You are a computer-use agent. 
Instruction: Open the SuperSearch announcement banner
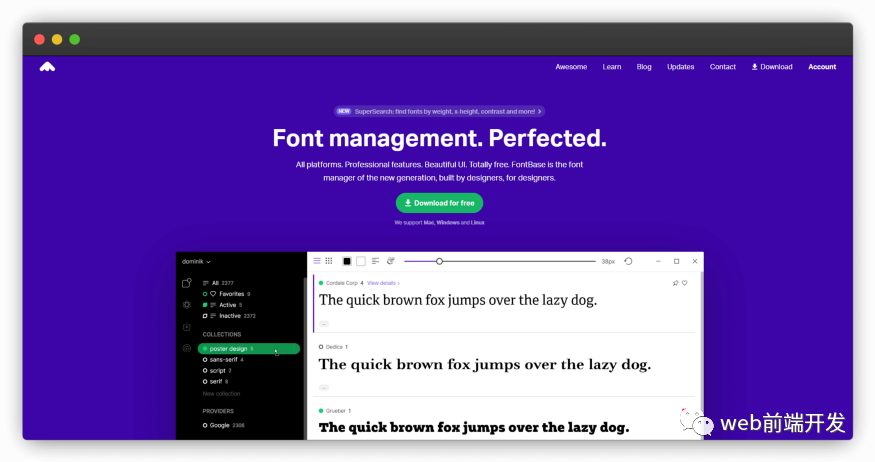[x=439, y=112]
